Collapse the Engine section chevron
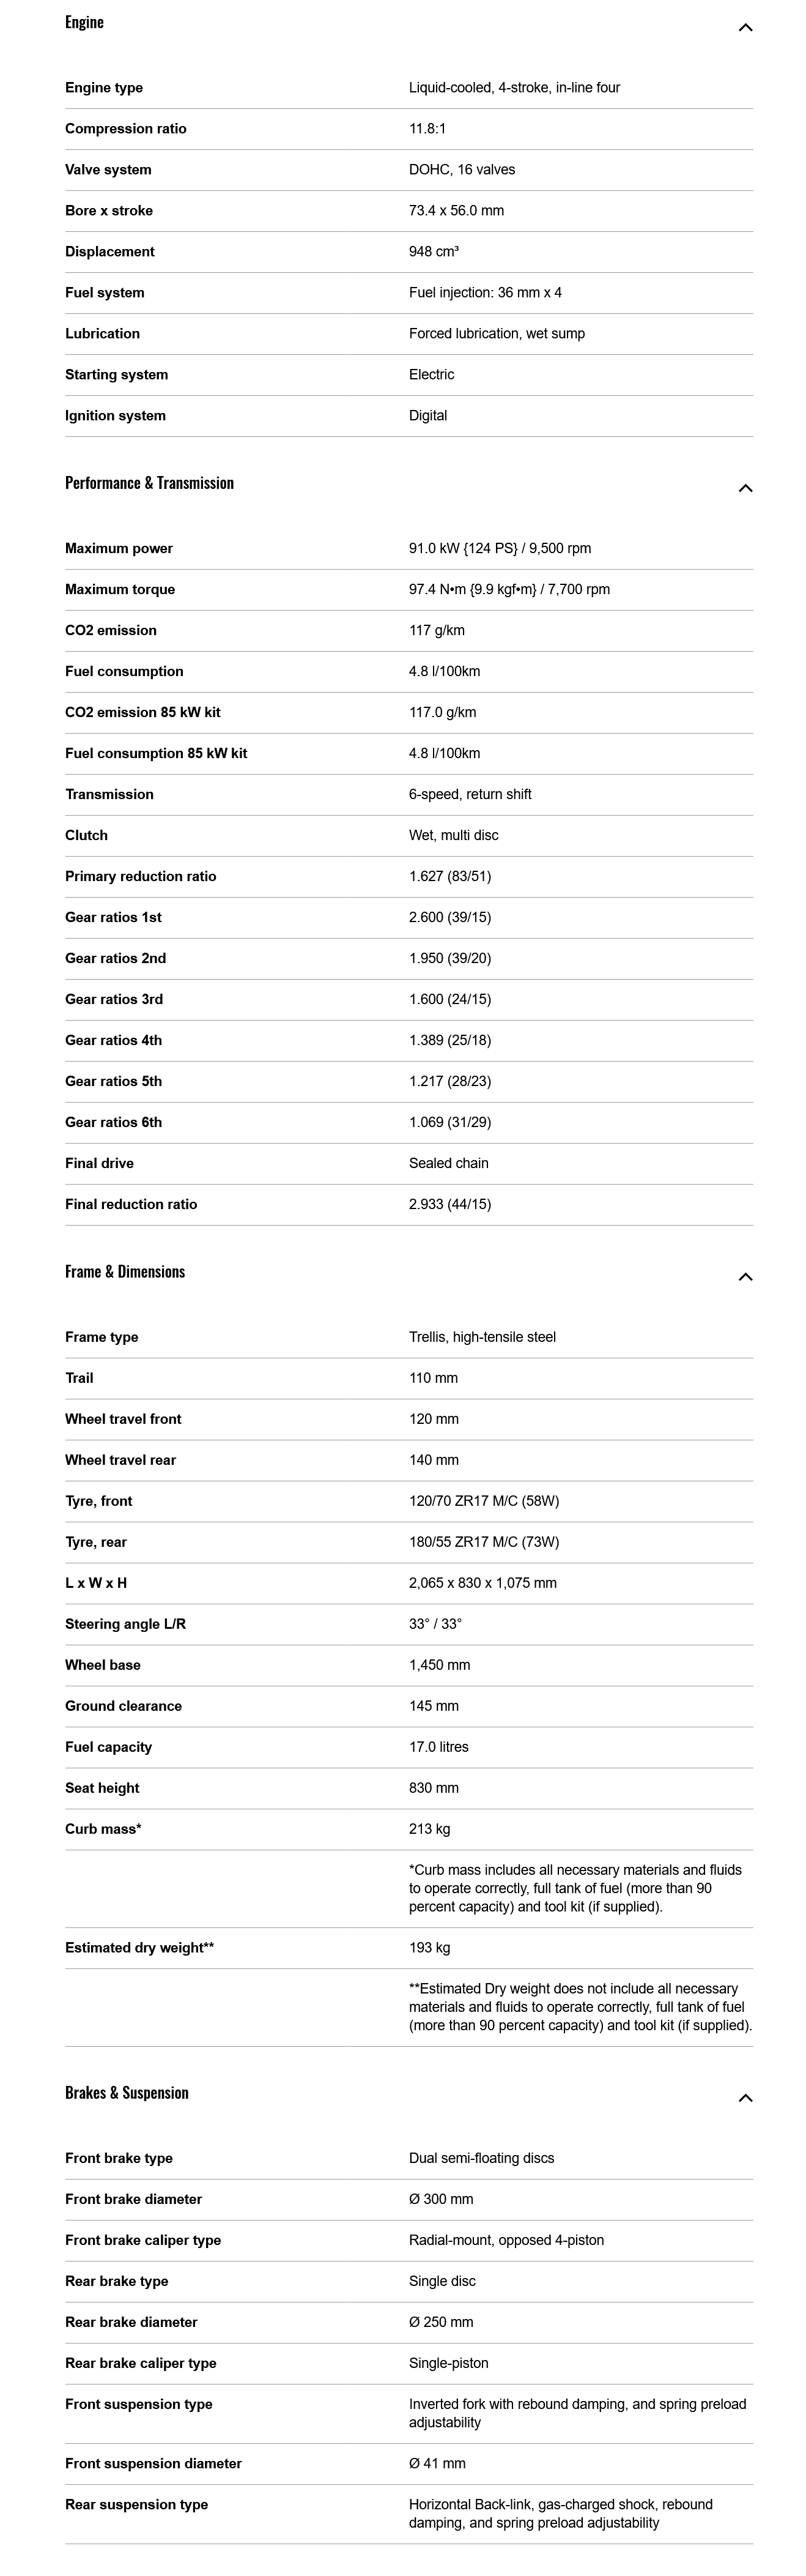The image size is (806, 2576). point(744,27)
